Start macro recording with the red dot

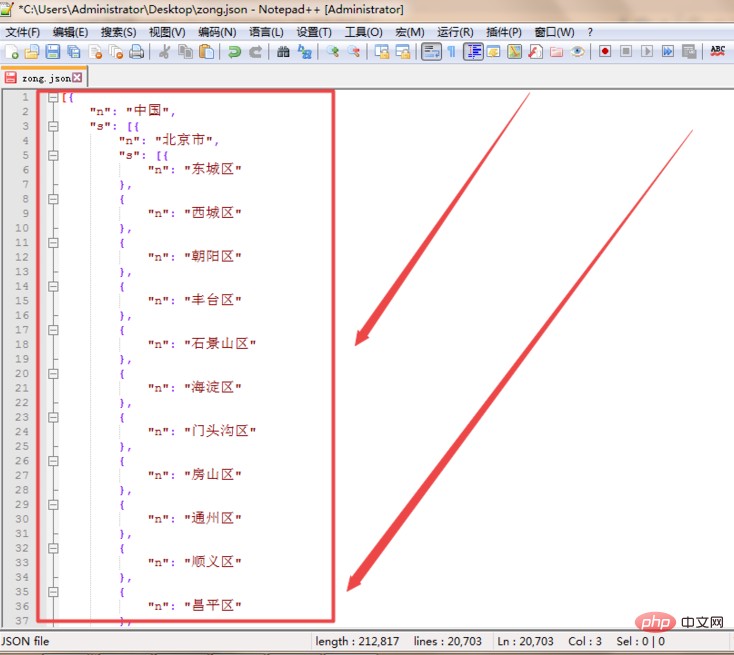[605, 51]
